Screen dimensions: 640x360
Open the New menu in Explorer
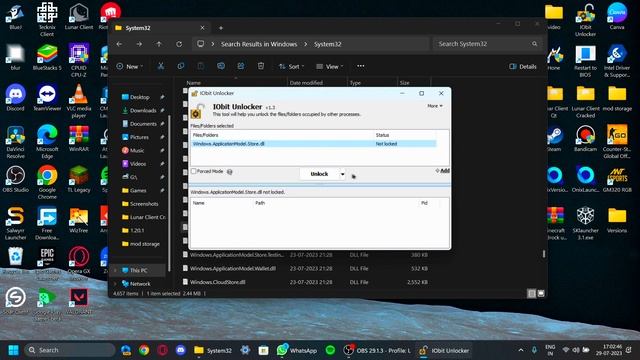pos(129,66)
